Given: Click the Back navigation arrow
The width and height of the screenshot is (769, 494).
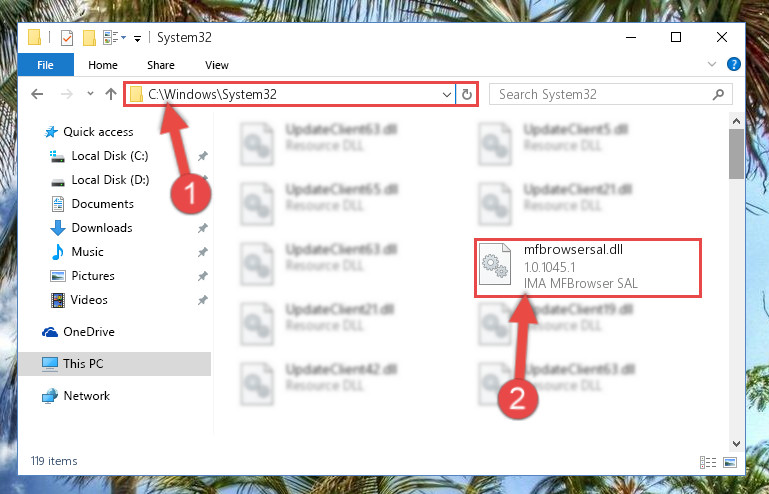Looking at the screenshot, I should point(37,94).
